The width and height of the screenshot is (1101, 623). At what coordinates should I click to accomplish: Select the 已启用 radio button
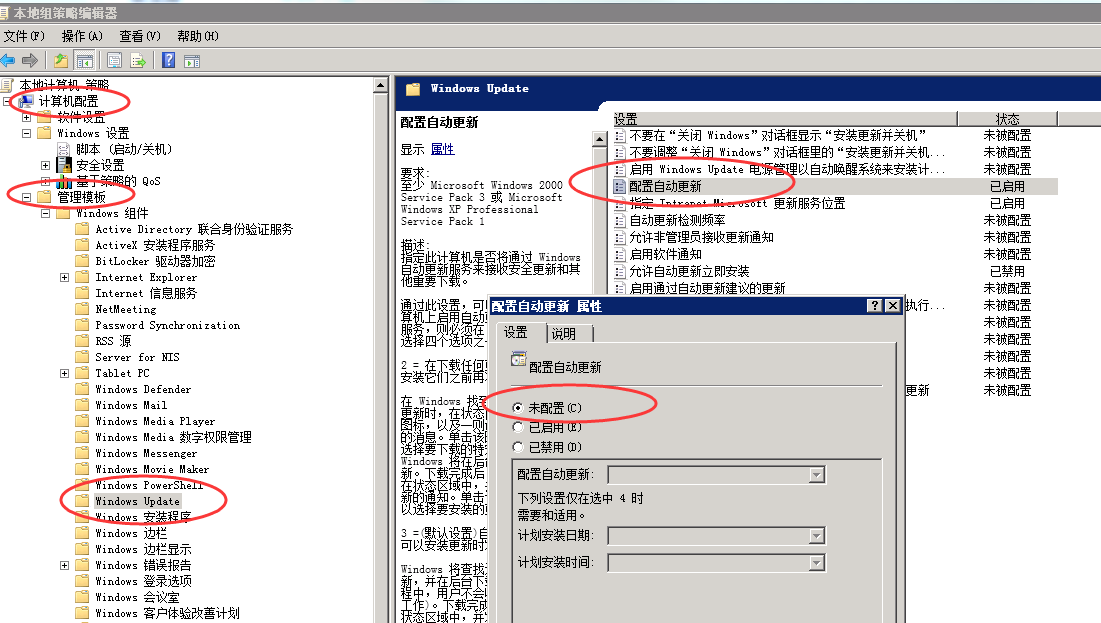point(518,428)
